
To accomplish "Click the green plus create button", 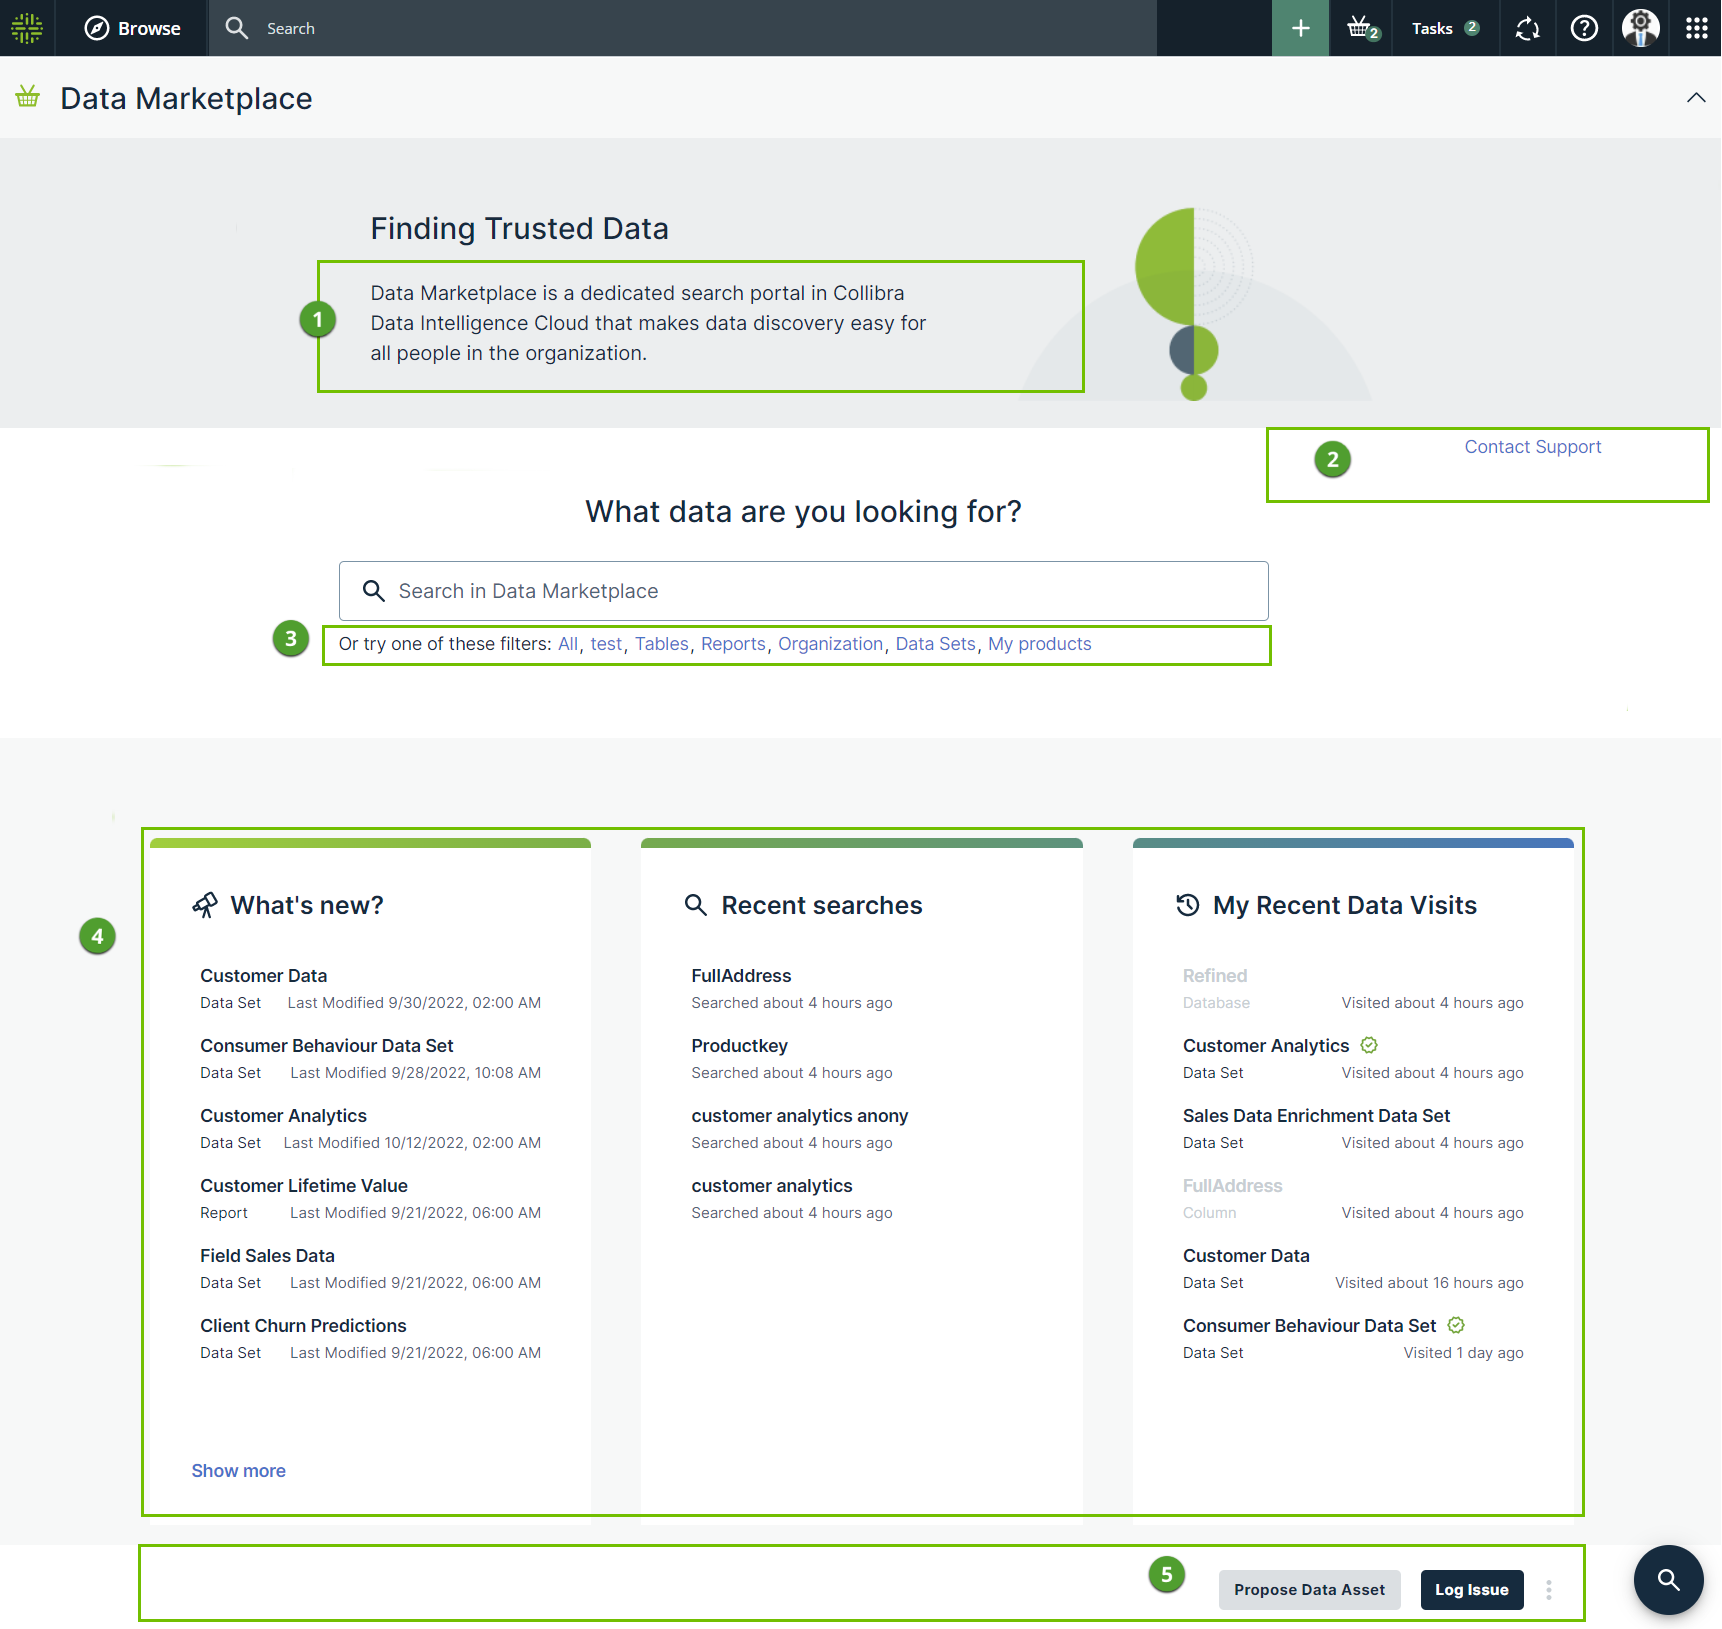I will pos(1300,28).
